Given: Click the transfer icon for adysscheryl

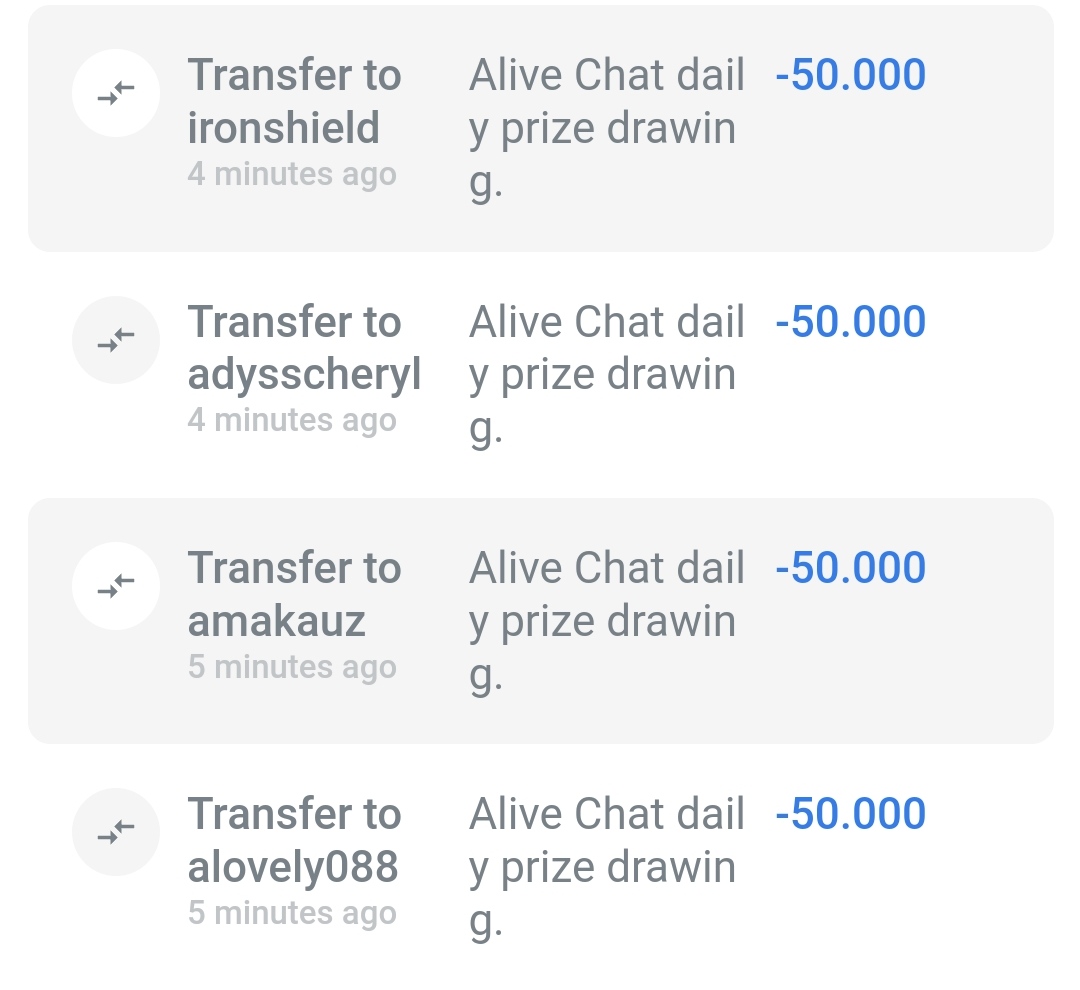Looking at the screenshot, I should coord(116,340).
